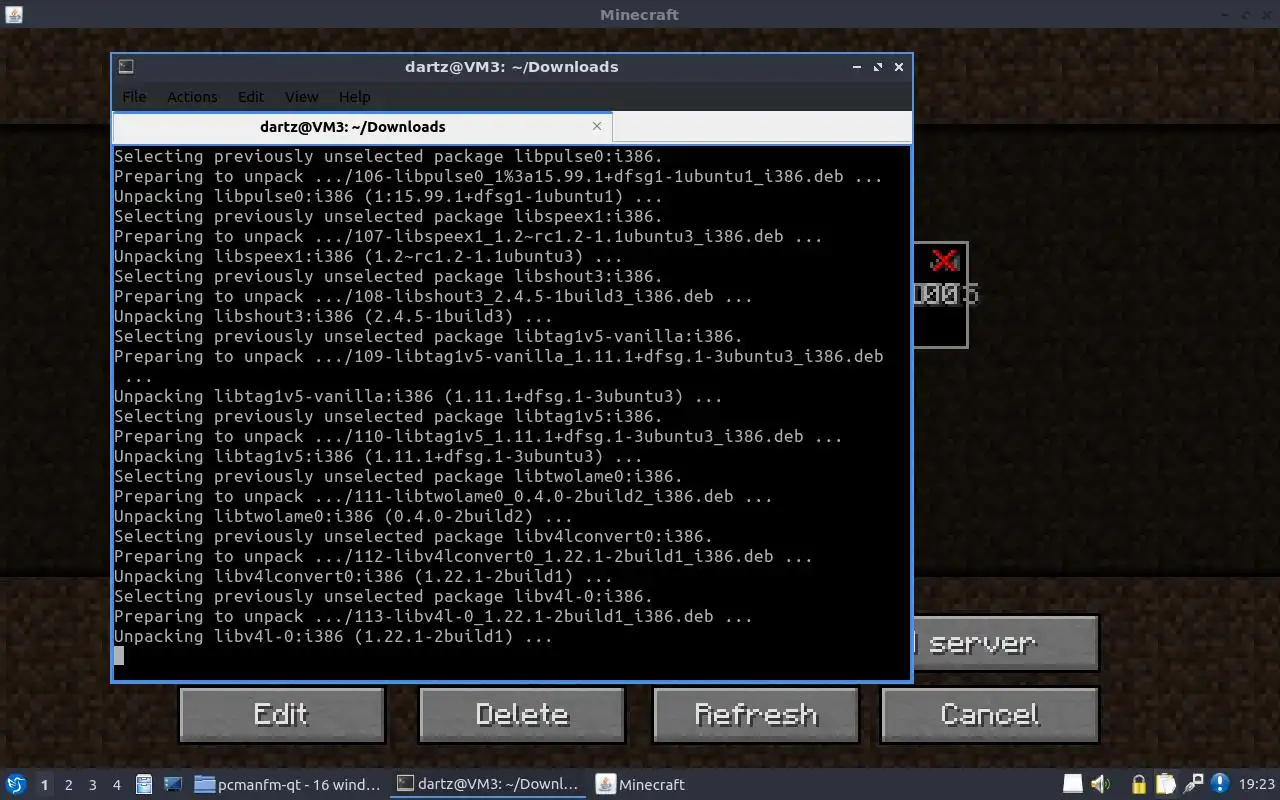Select the dartz@VM3: ~/Downloads terminal tab

[x=362, y=127]
